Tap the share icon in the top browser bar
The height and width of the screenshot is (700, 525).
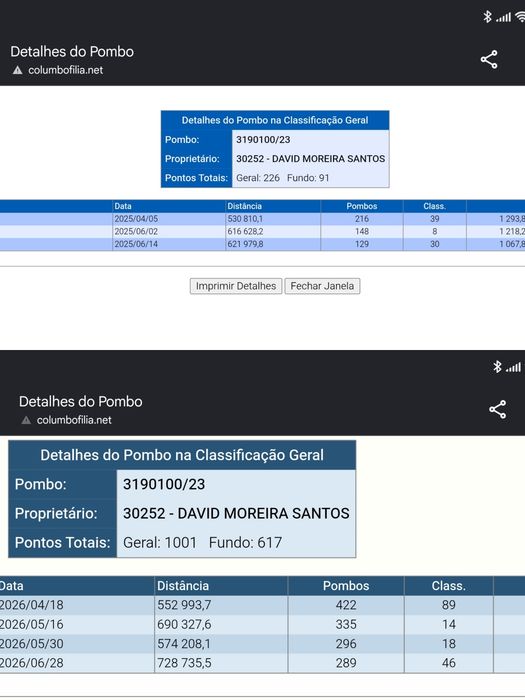[x=489, y=59]
